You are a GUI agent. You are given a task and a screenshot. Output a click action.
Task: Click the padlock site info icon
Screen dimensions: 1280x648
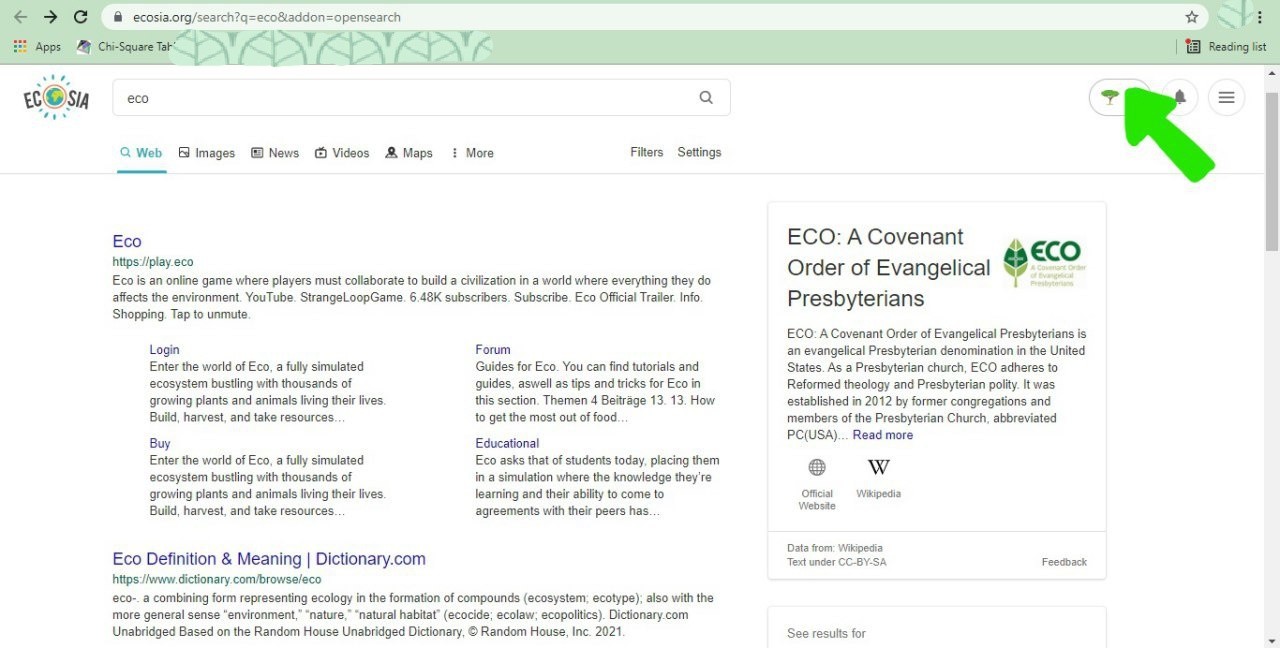(x=118, y=17)
